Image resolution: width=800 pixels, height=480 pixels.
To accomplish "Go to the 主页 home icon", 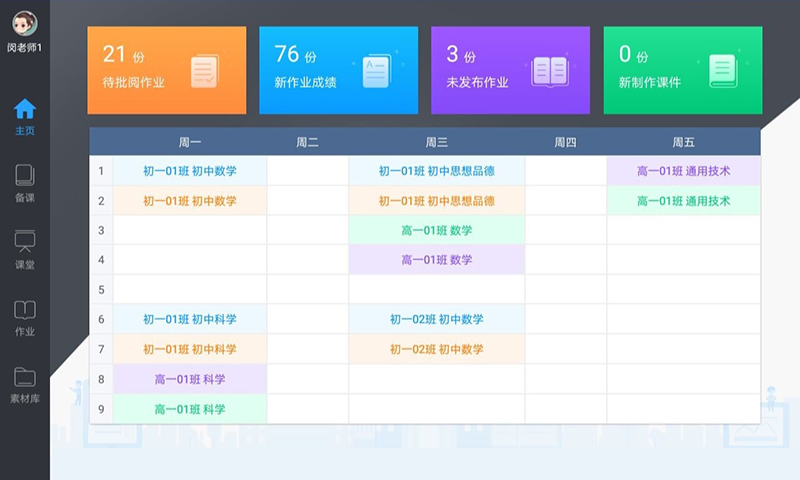I will click(25, 109).
